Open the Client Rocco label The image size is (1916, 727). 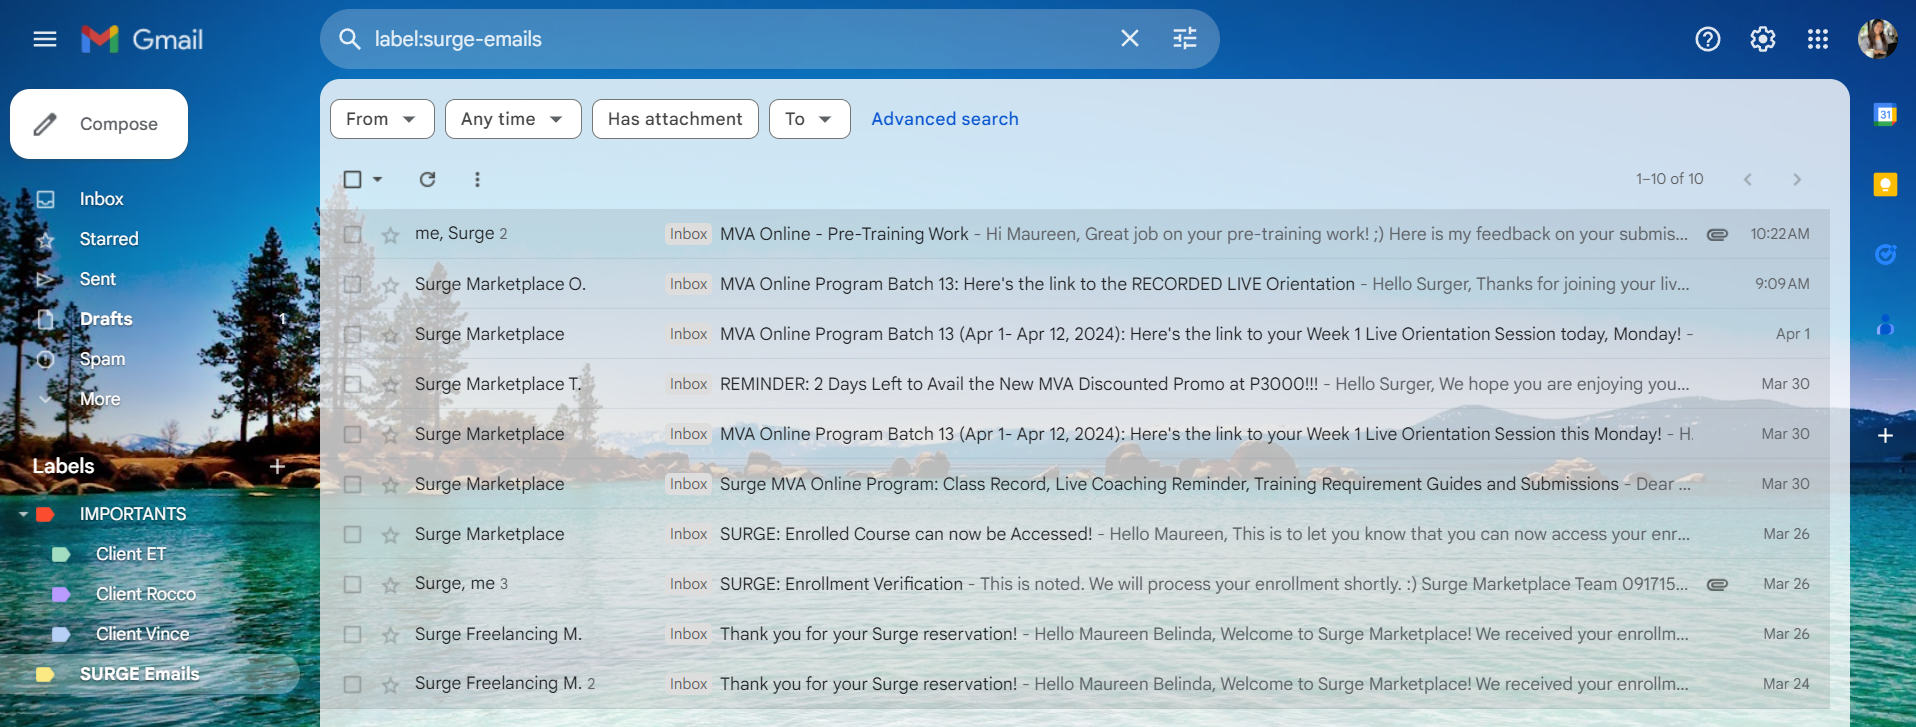pyautogui.click(x=146, y=594)
